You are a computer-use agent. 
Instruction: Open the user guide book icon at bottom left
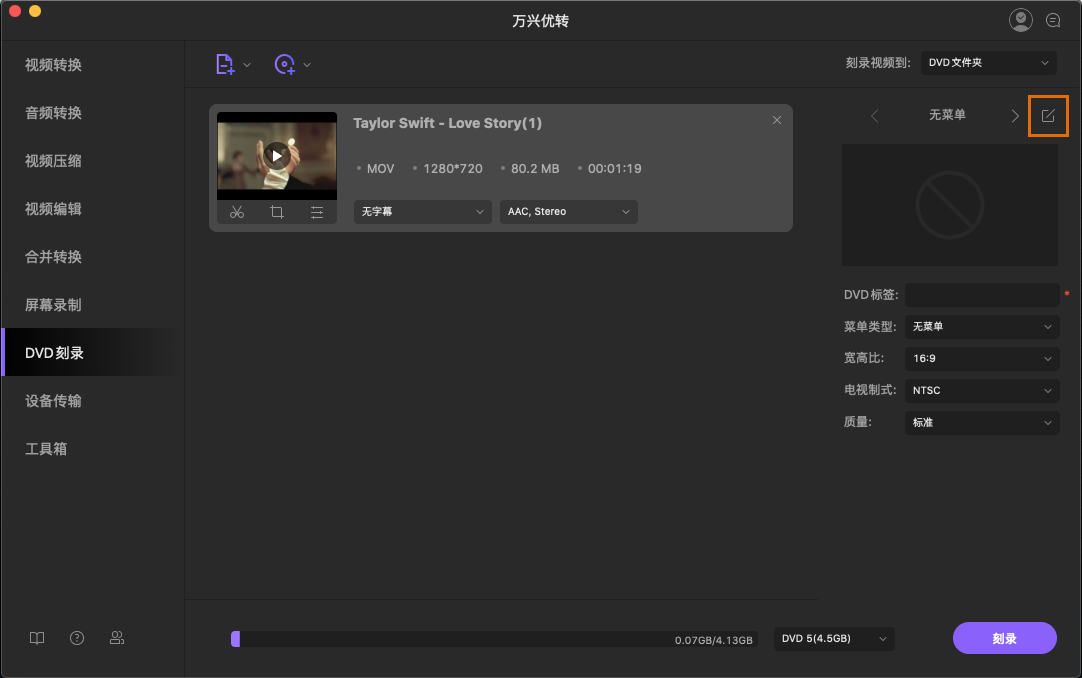(36, 637)
